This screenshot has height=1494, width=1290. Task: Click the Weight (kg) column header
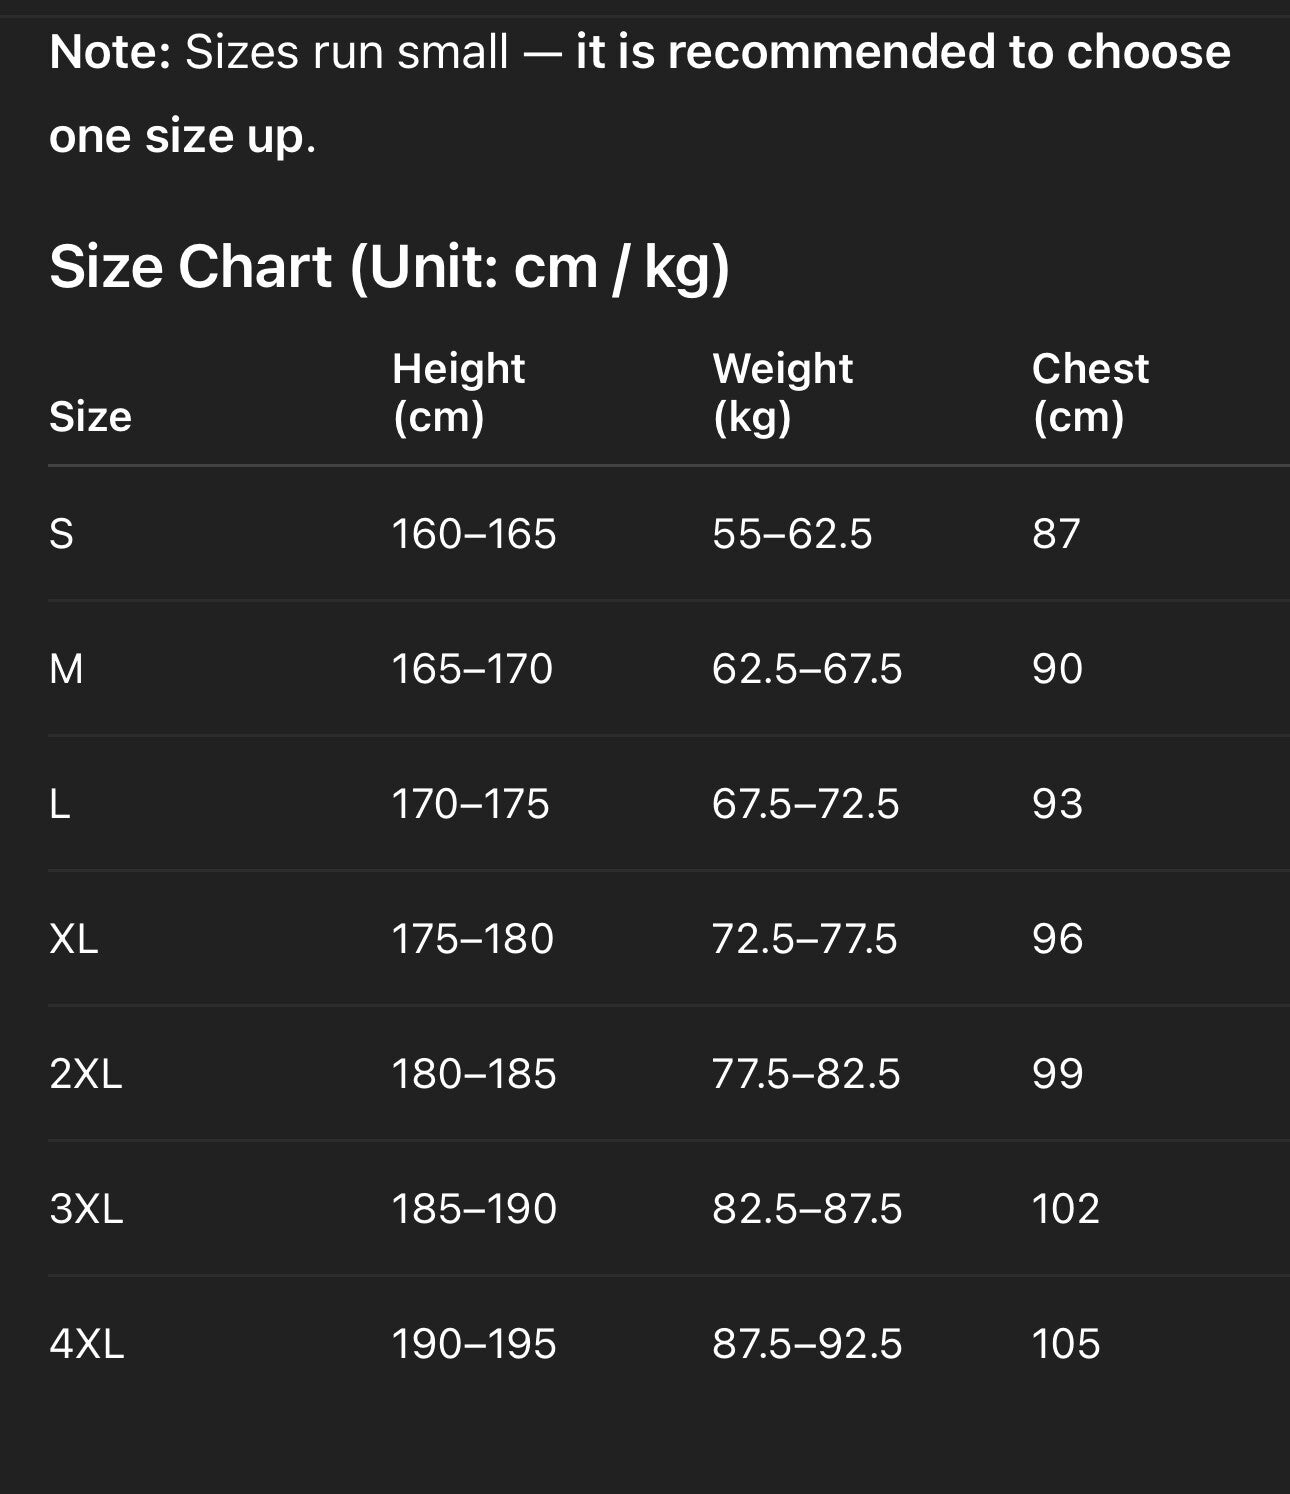click(x=782, y=392)
